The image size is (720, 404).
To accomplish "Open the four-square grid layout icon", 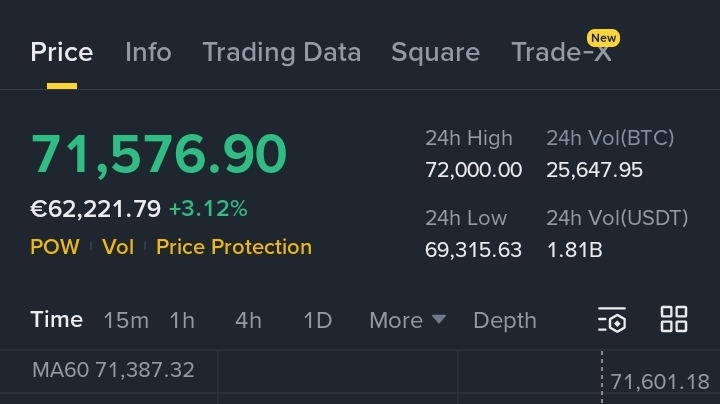I will [x=674, y=319].
